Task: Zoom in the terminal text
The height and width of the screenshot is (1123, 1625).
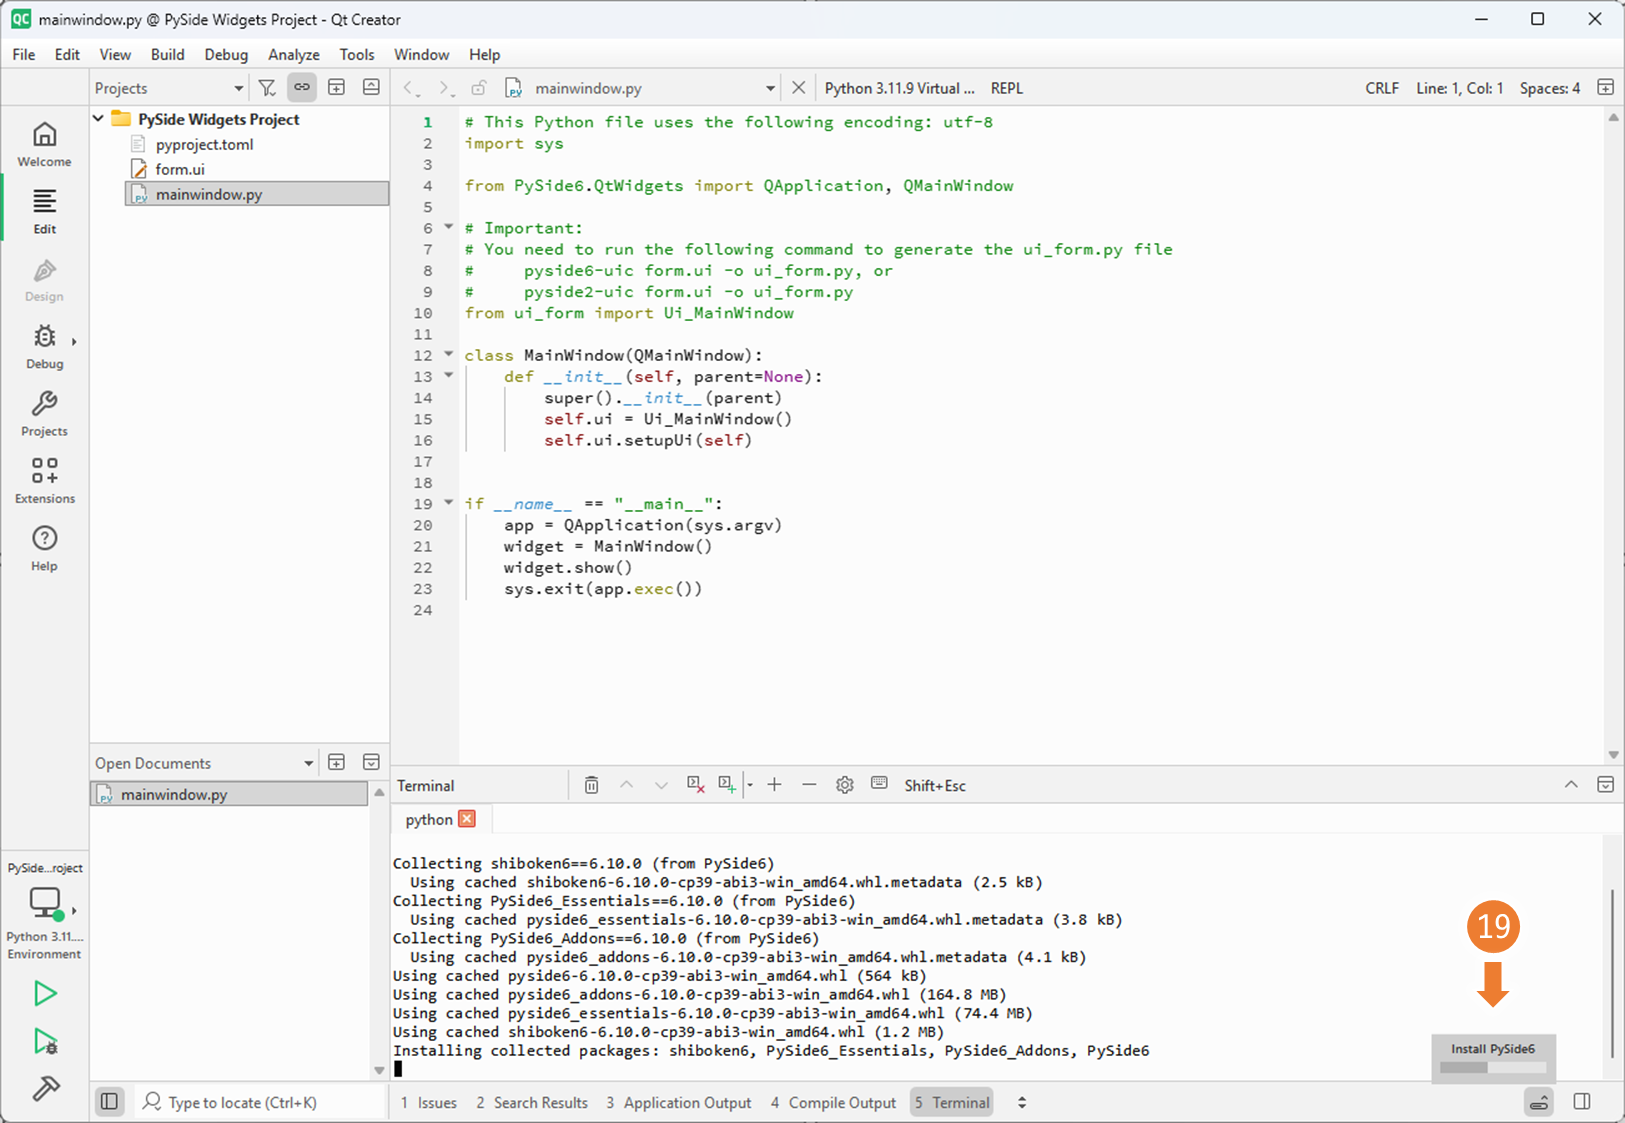Action: point(774,785)
